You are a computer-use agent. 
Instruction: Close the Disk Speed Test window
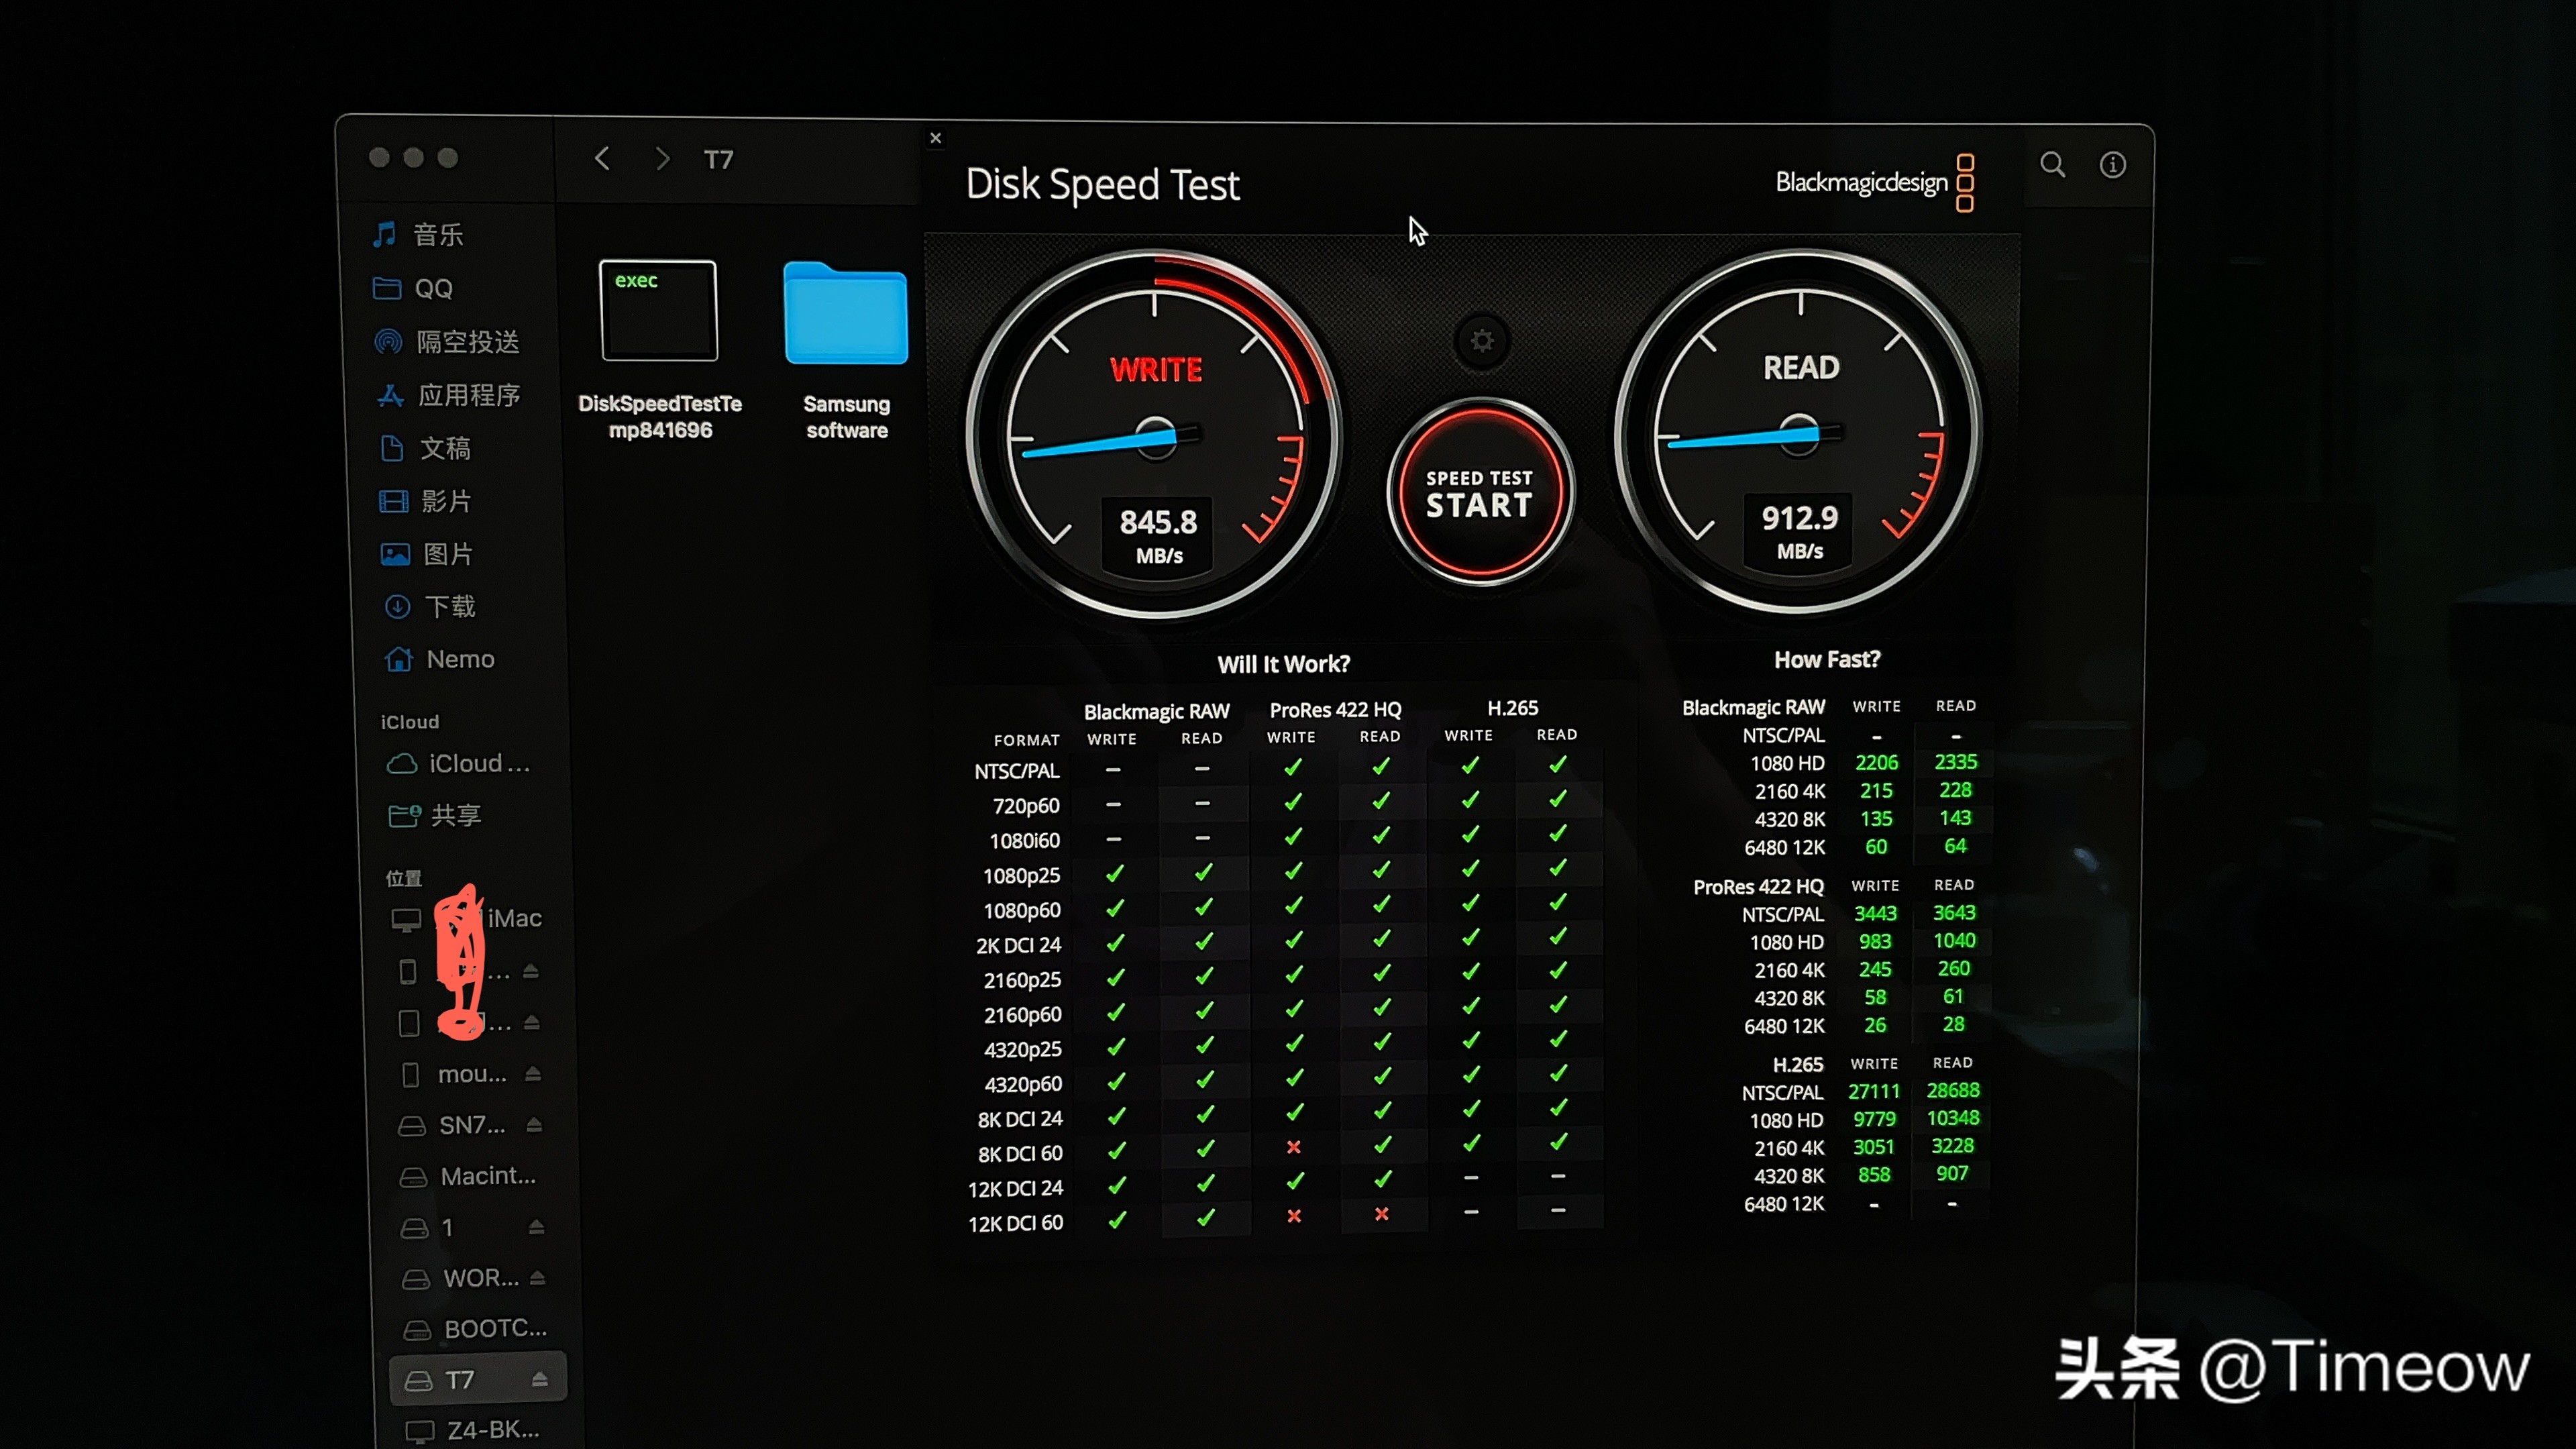[936, 138]
